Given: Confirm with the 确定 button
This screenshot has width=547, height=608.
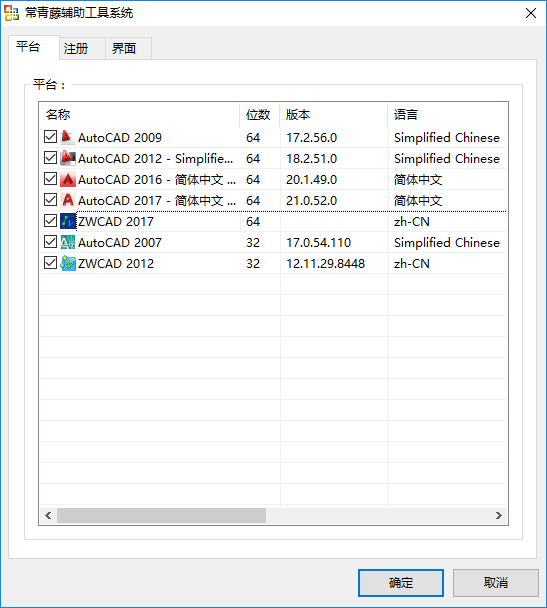Looking at the screenshot, I should pyautogui.click(x=401, y=582).
